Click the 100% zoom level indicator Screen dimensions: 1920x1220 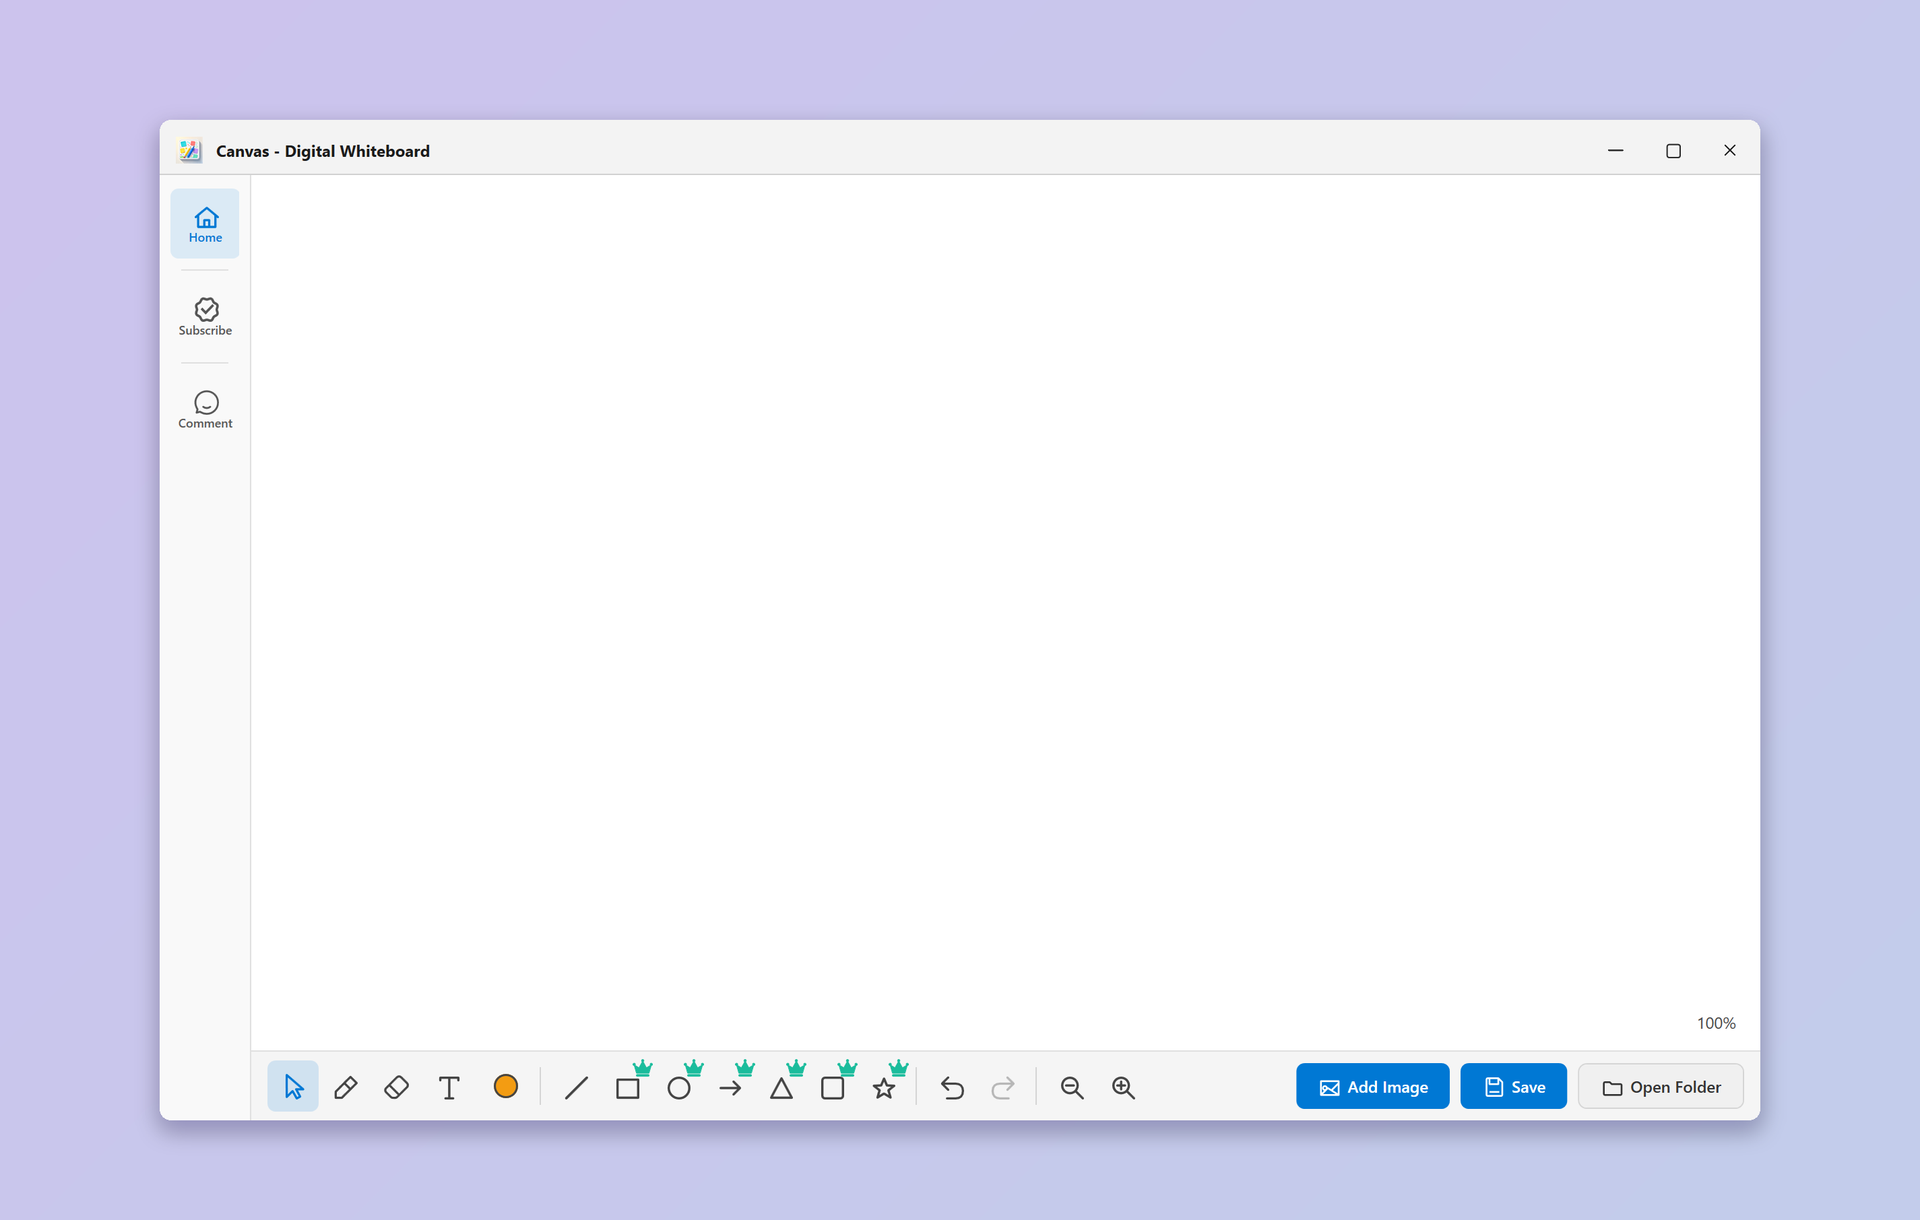(x=1716, y=1023)
